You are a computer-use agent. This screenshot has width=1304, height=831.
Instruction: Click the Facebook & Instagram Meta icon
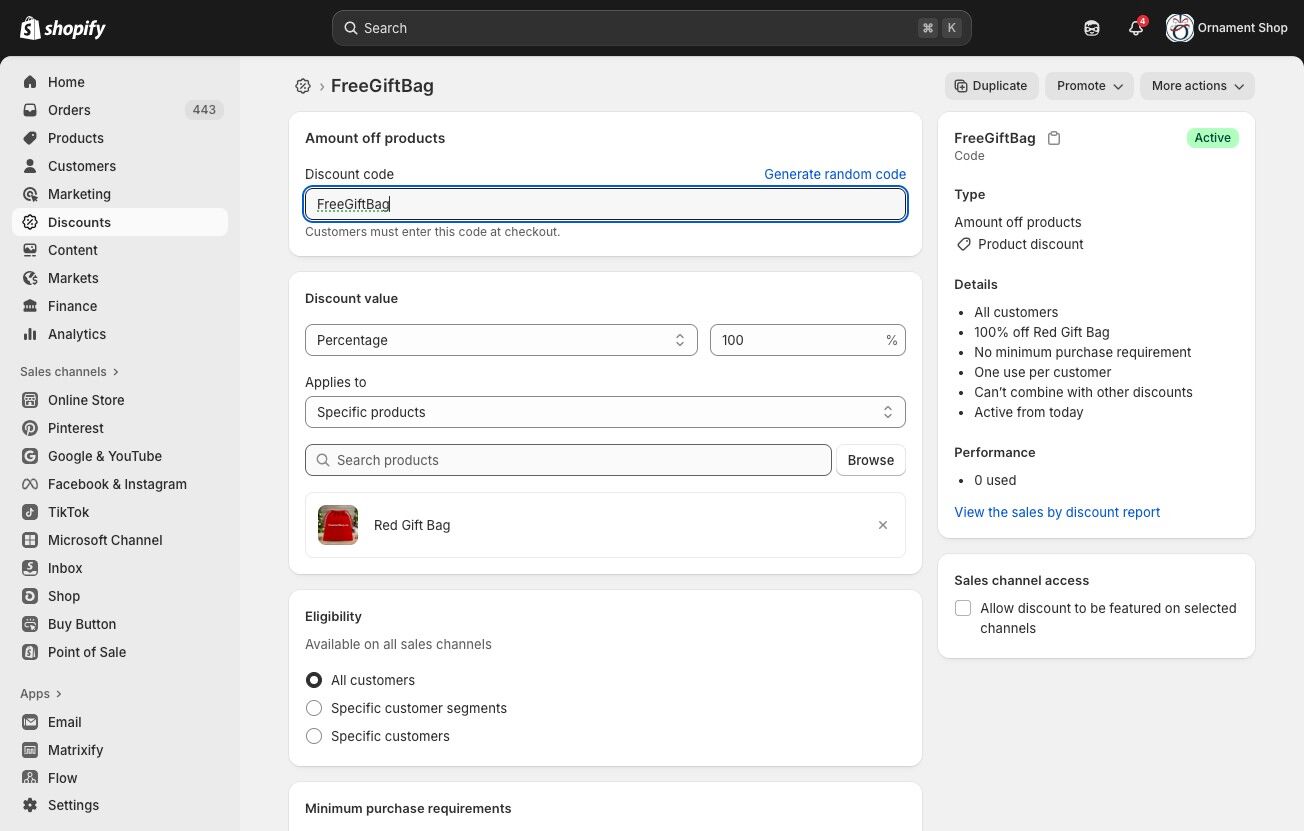click(30, 484)
